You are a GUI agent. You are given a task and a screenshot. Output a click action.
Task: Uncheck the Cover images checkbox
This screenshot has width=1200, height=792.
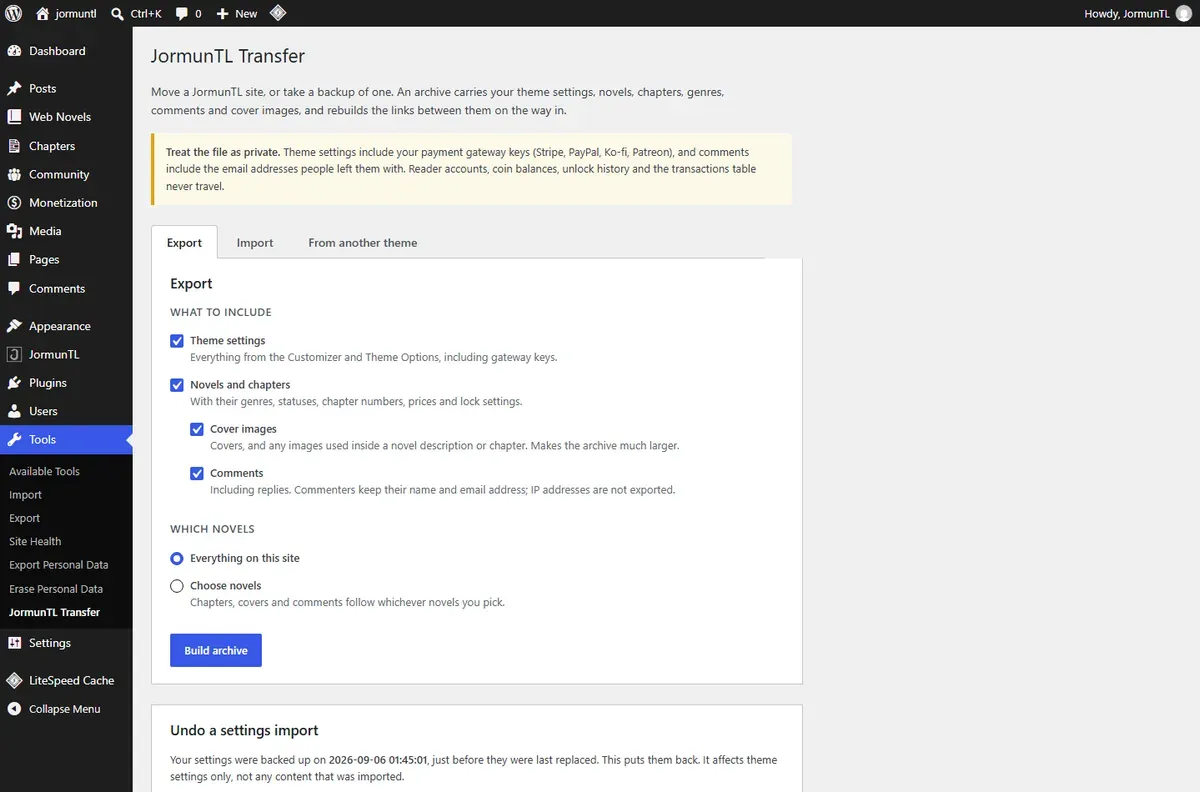click(197, 429)
